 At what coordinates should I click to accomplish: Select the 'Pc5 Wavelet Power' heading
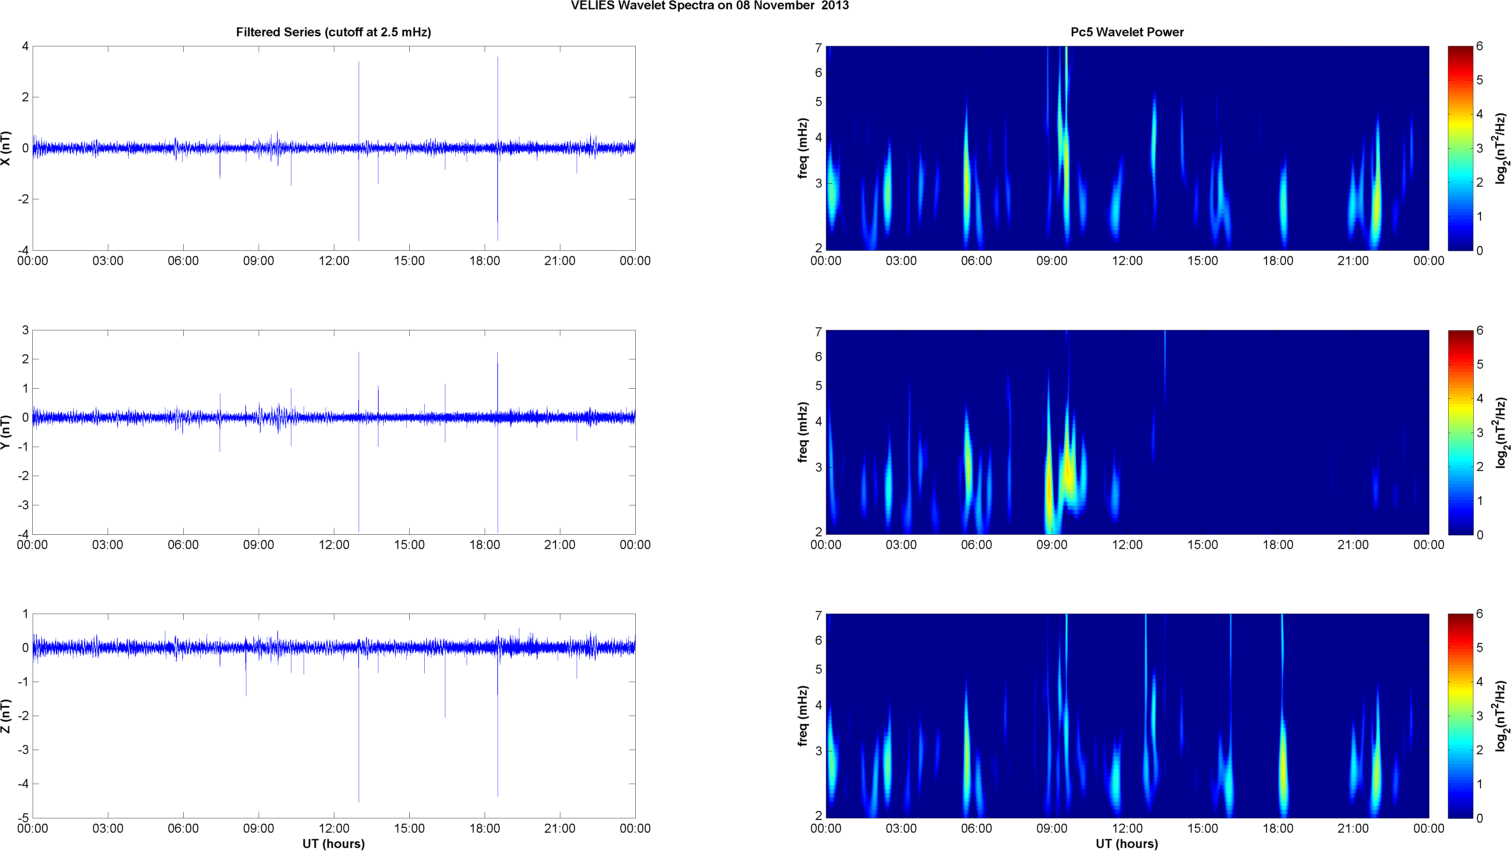pyautogui.click(x=1127, y=32)
